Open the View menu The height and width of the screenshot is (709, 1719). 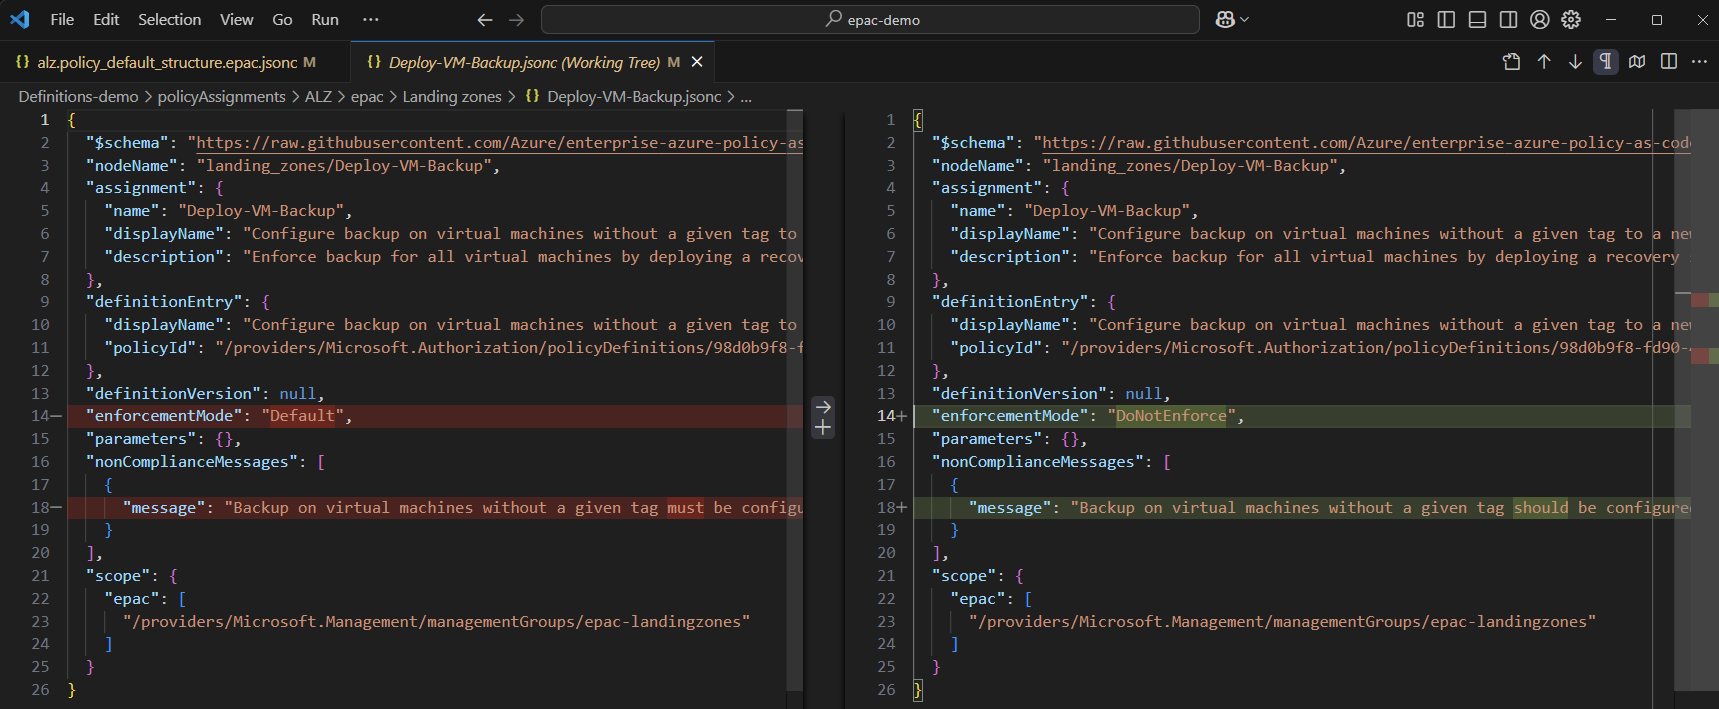point(237,20)
